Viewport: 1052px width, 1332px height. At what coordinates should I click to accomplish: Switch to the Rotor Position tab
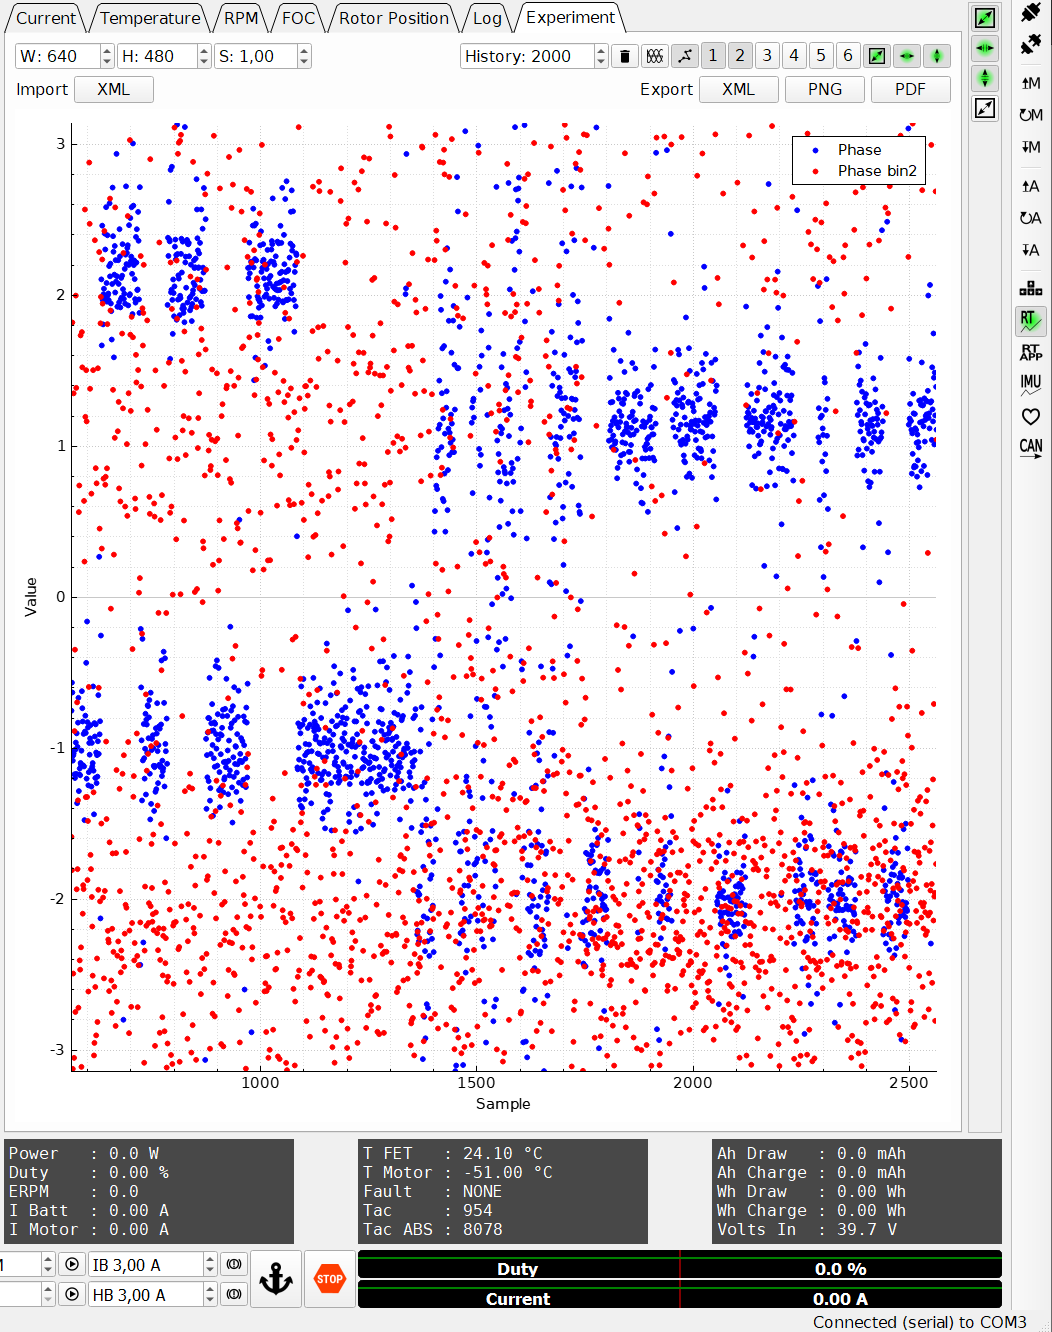pyautogui.click(x=393, y=18)
